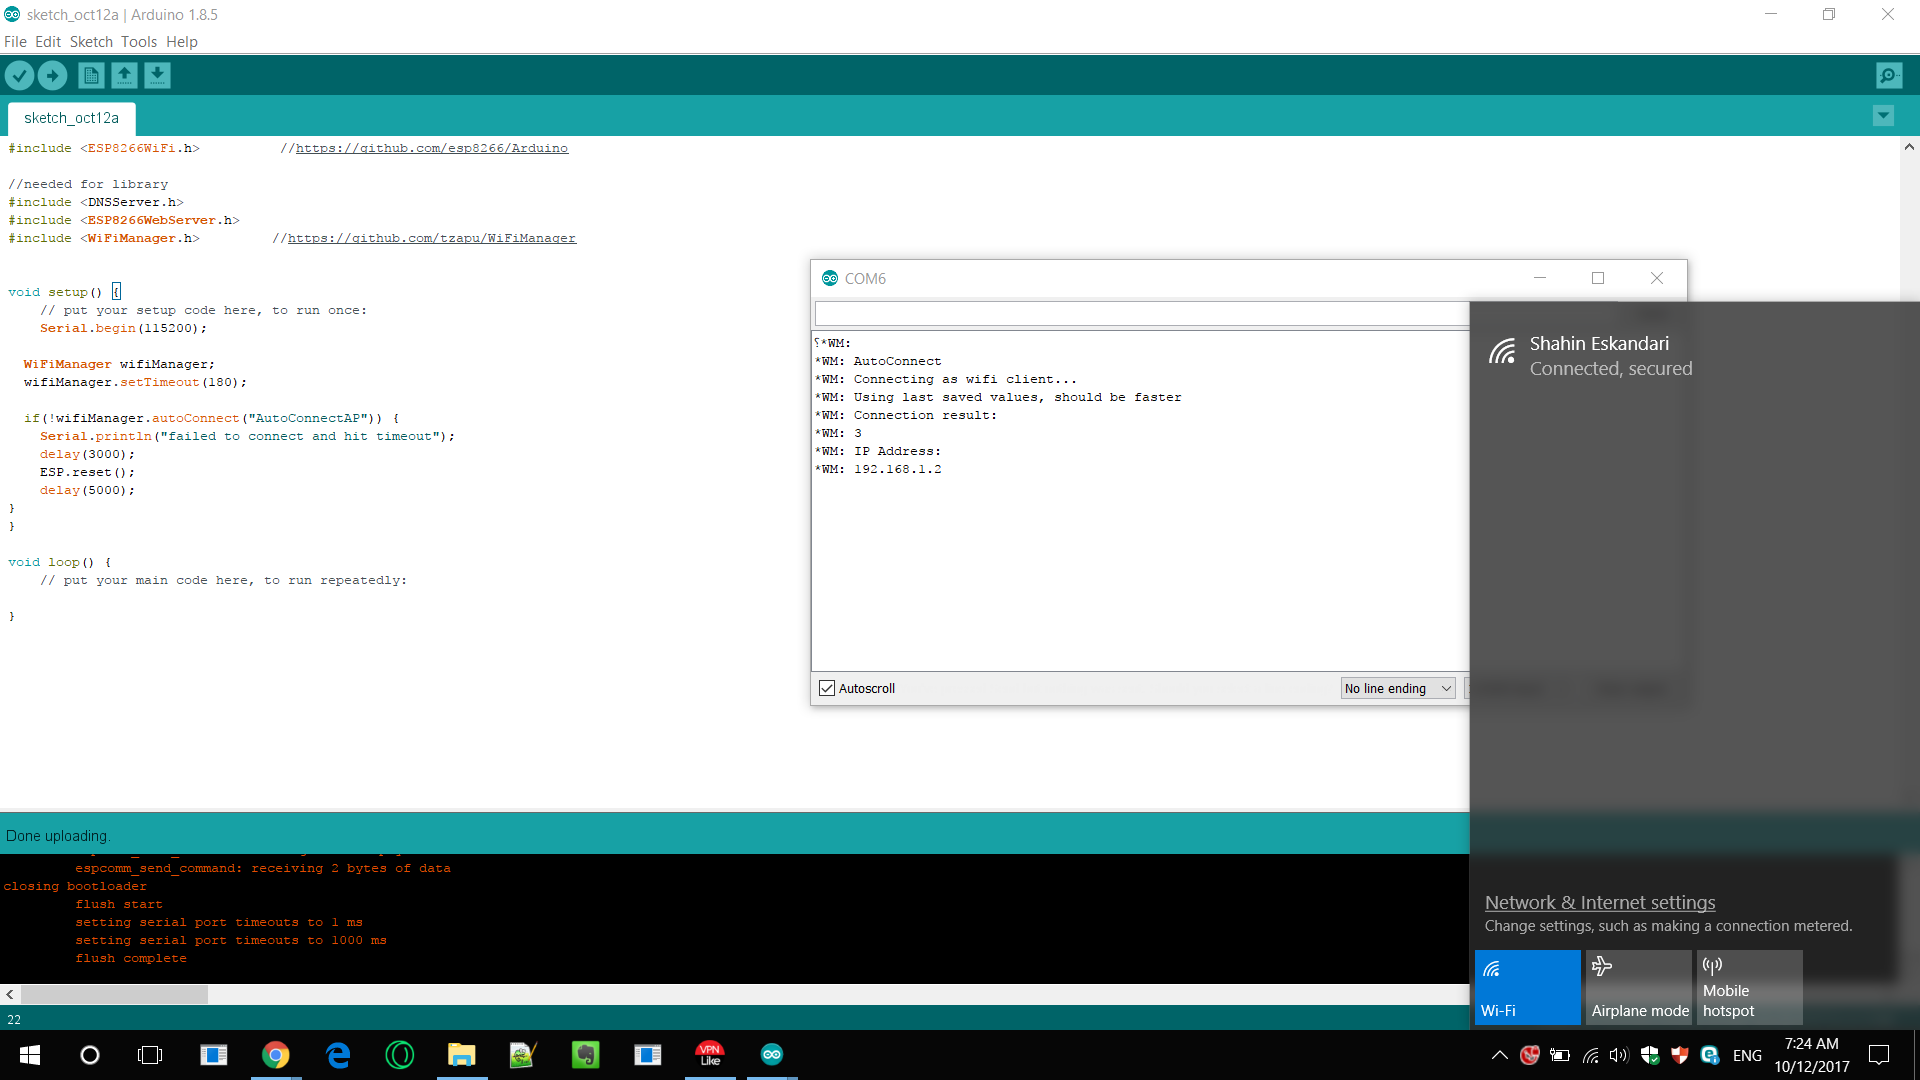Click the Upload arrow icon
Image resolution: width=1920 pixels, height=1080 pixels.
(52, 75)
